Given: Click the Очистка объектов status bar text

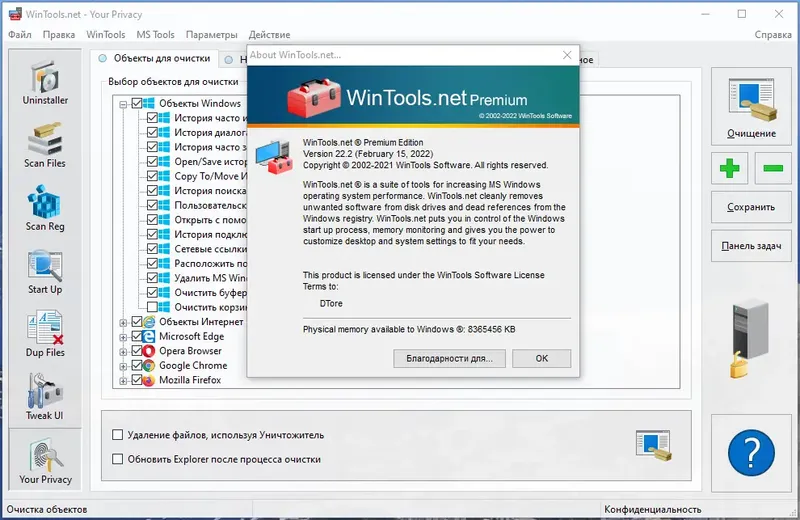Looking at the screenshot, I should (x=47, y=509).
